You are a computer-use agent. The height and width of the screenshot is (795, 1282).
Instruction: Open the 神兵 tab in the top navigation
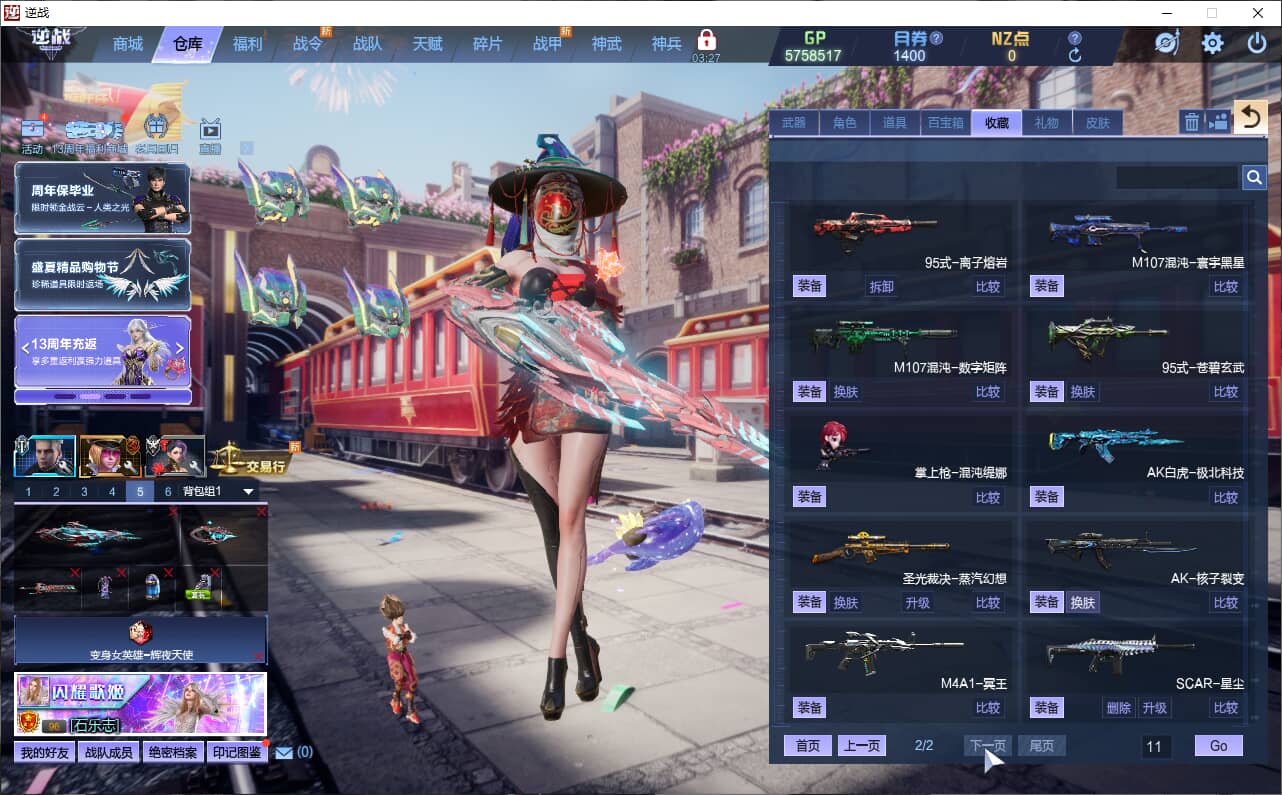click(x=666, y=44)
